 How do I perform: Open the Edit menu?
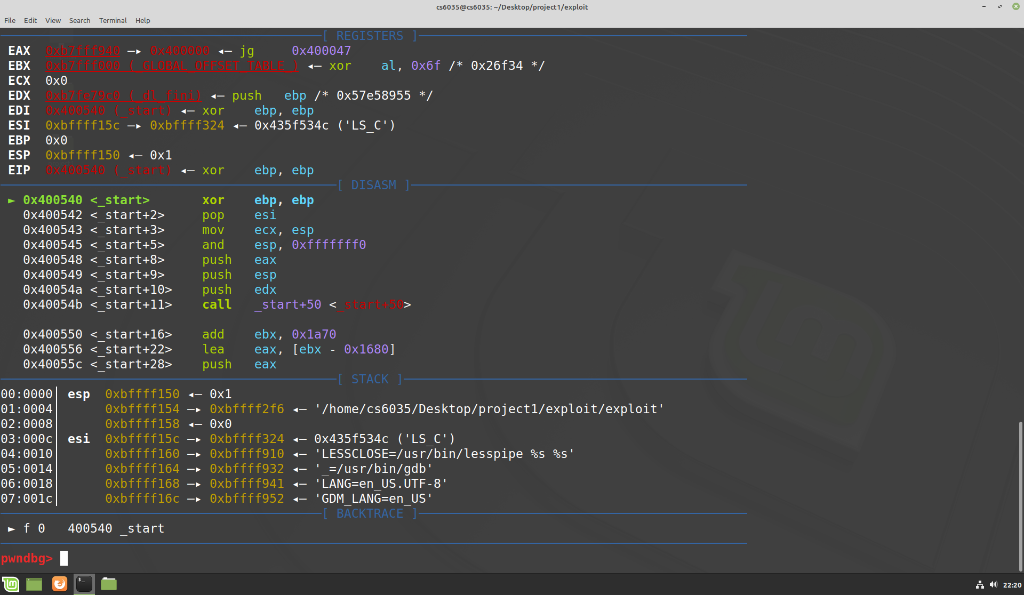(x=29, y=19)
